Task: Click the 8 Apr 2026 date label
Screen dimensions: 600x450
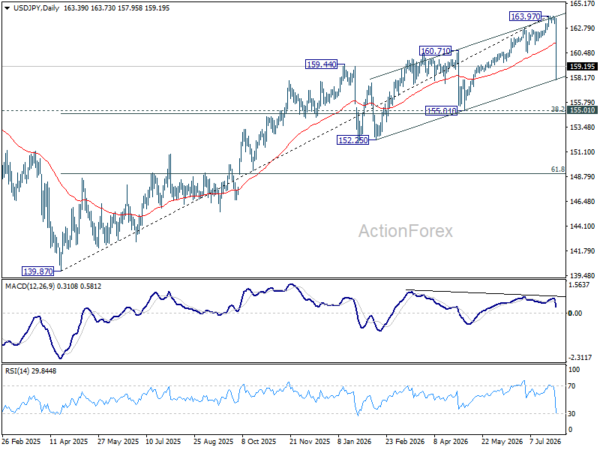Action: point(450,442)
